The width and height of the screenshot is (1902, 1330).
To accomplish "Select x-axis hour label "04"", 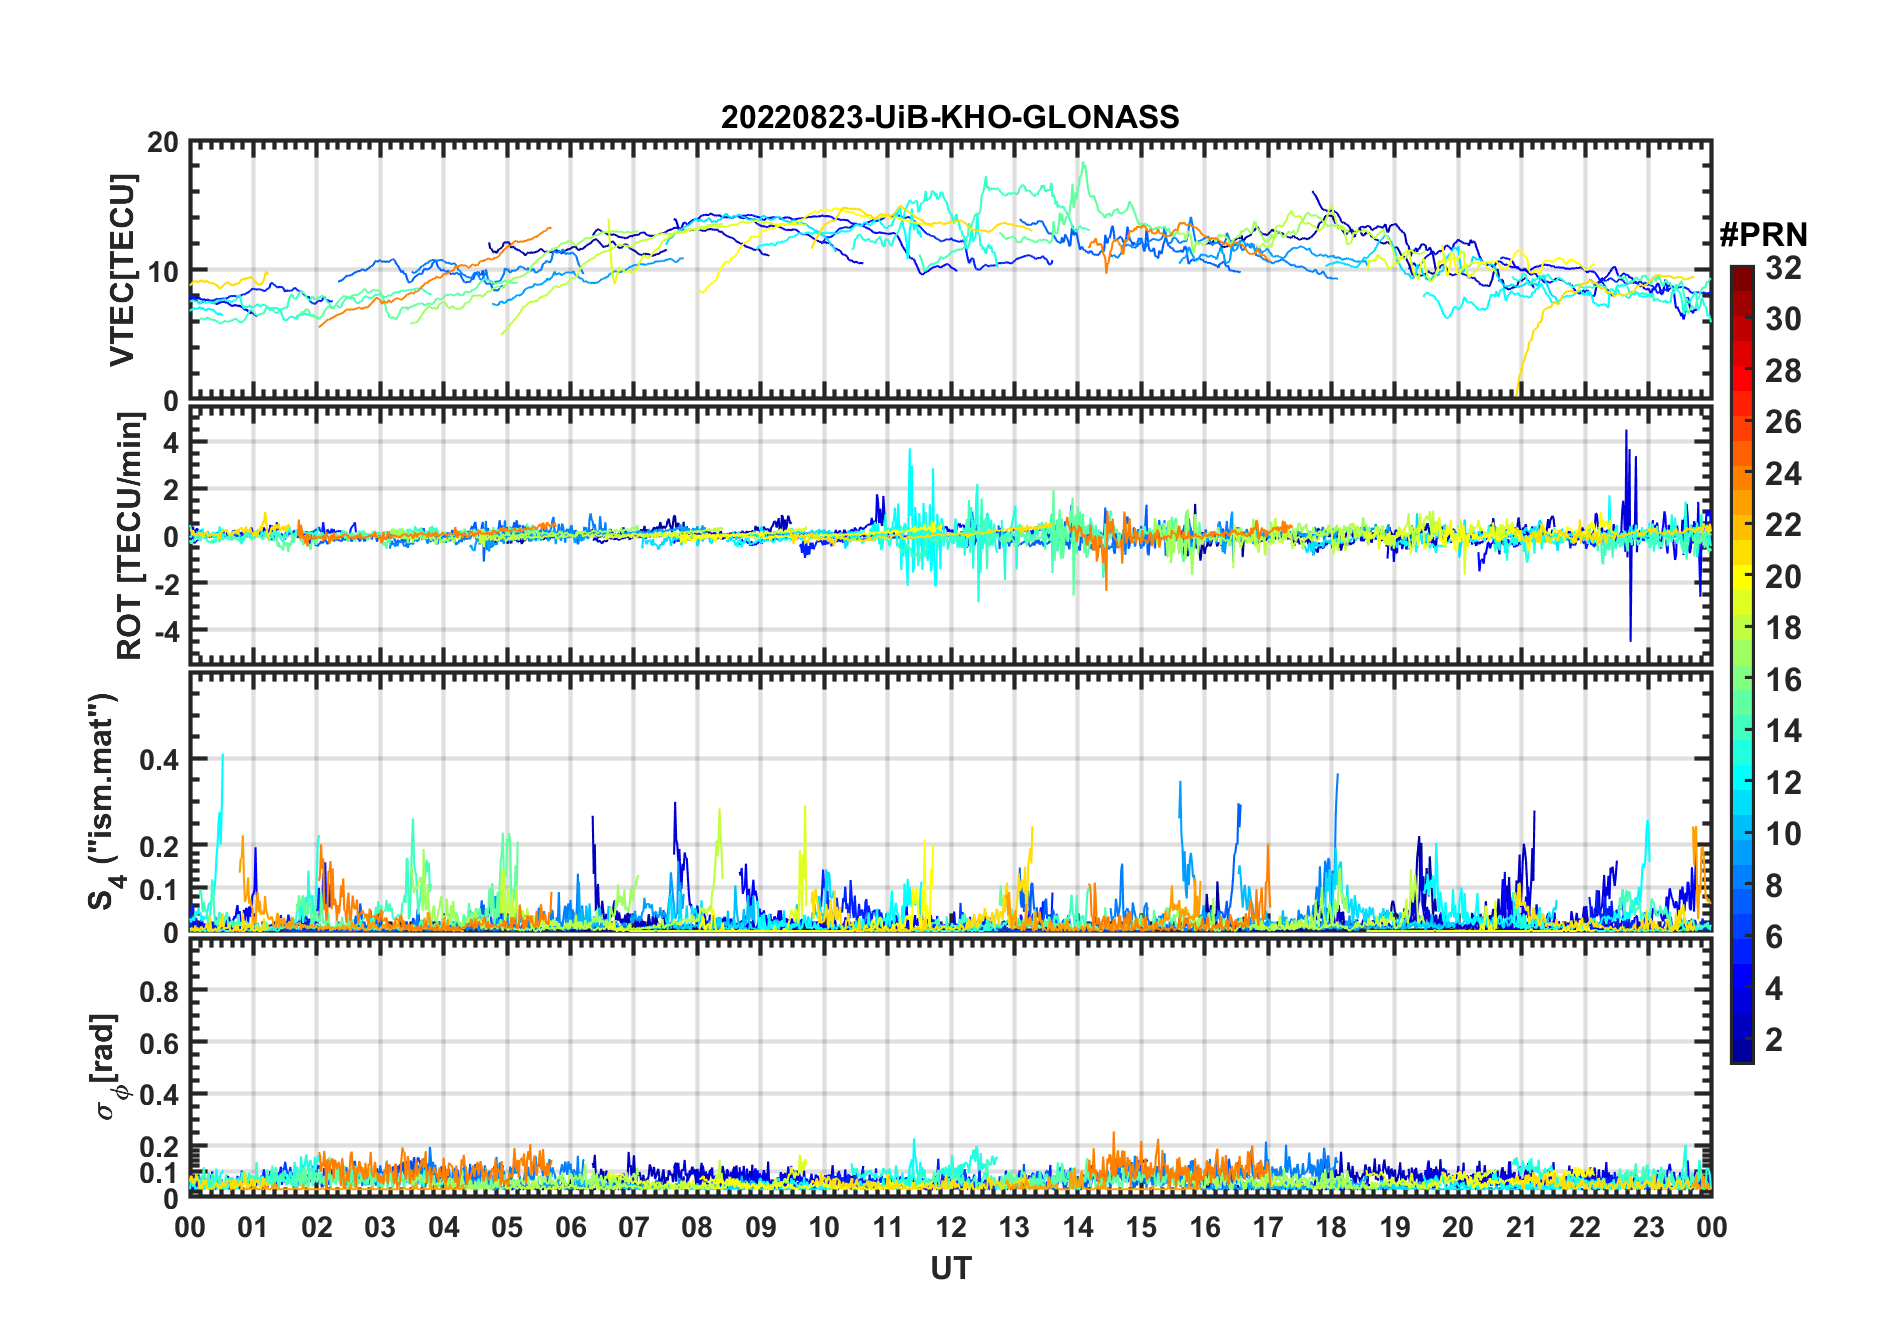I will (444, 1227).
